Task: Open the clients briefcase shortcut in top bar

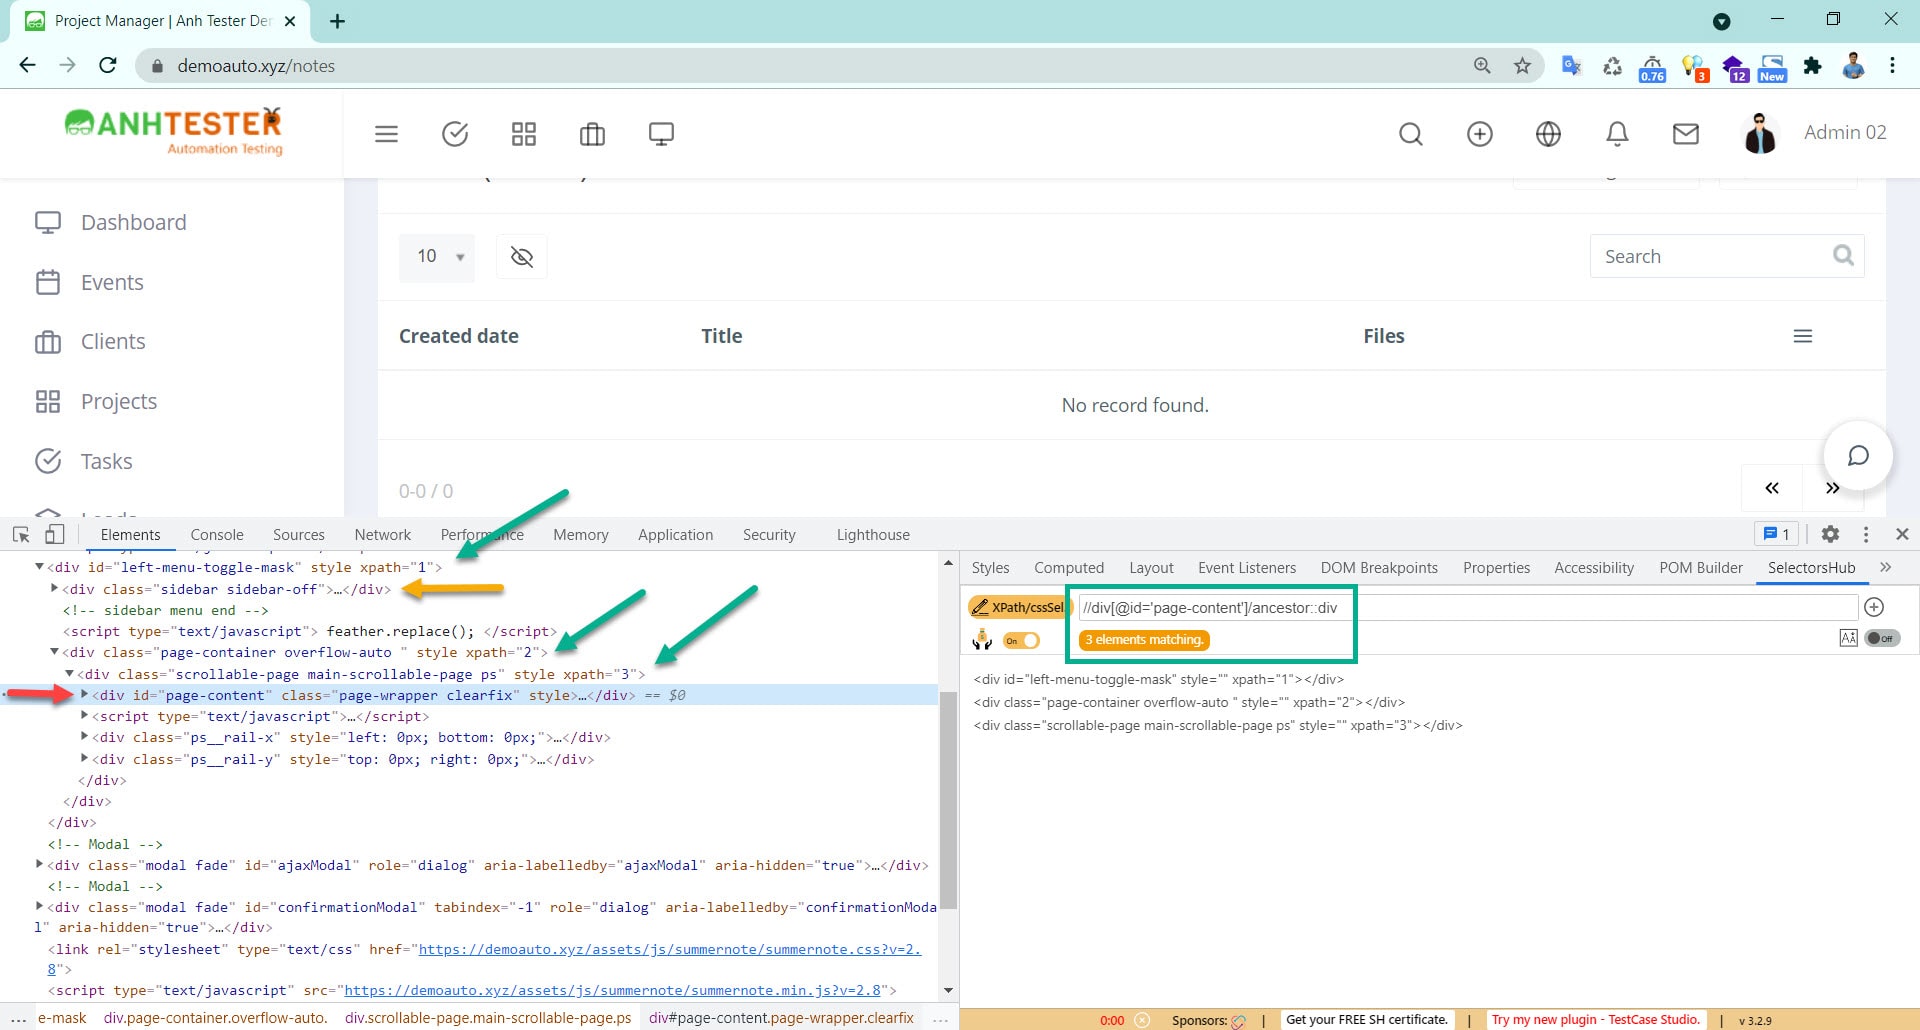Action: 592,134
